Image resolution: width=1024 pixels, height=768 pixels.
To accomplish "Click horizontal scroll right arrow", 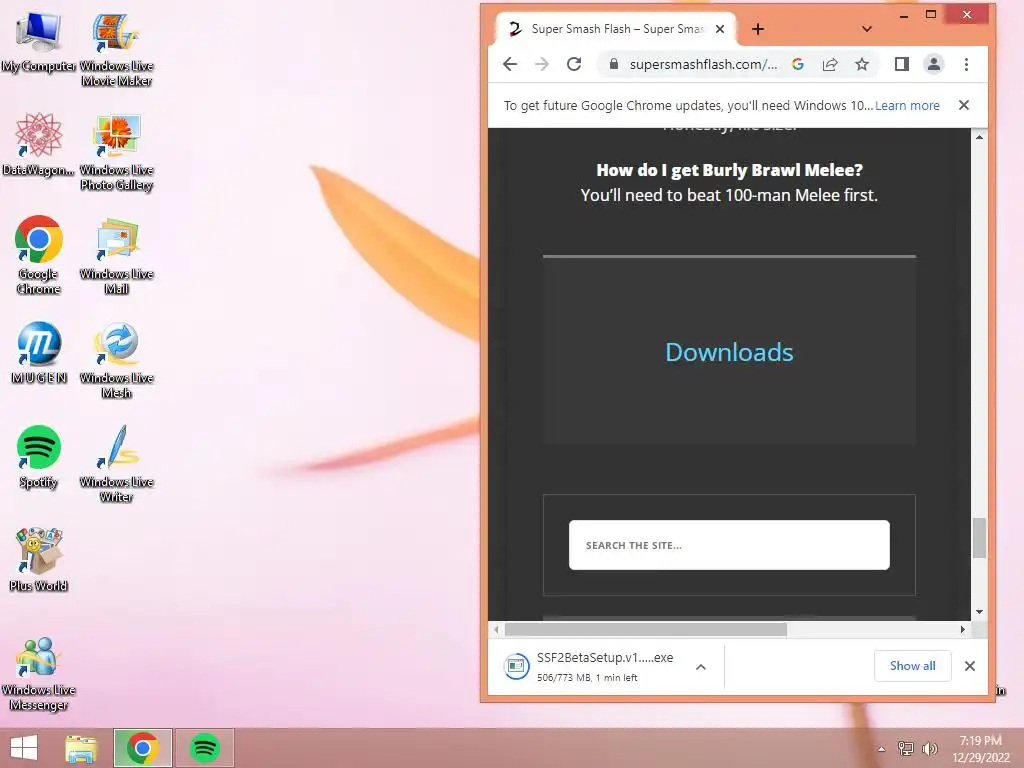I will point(963,630).
